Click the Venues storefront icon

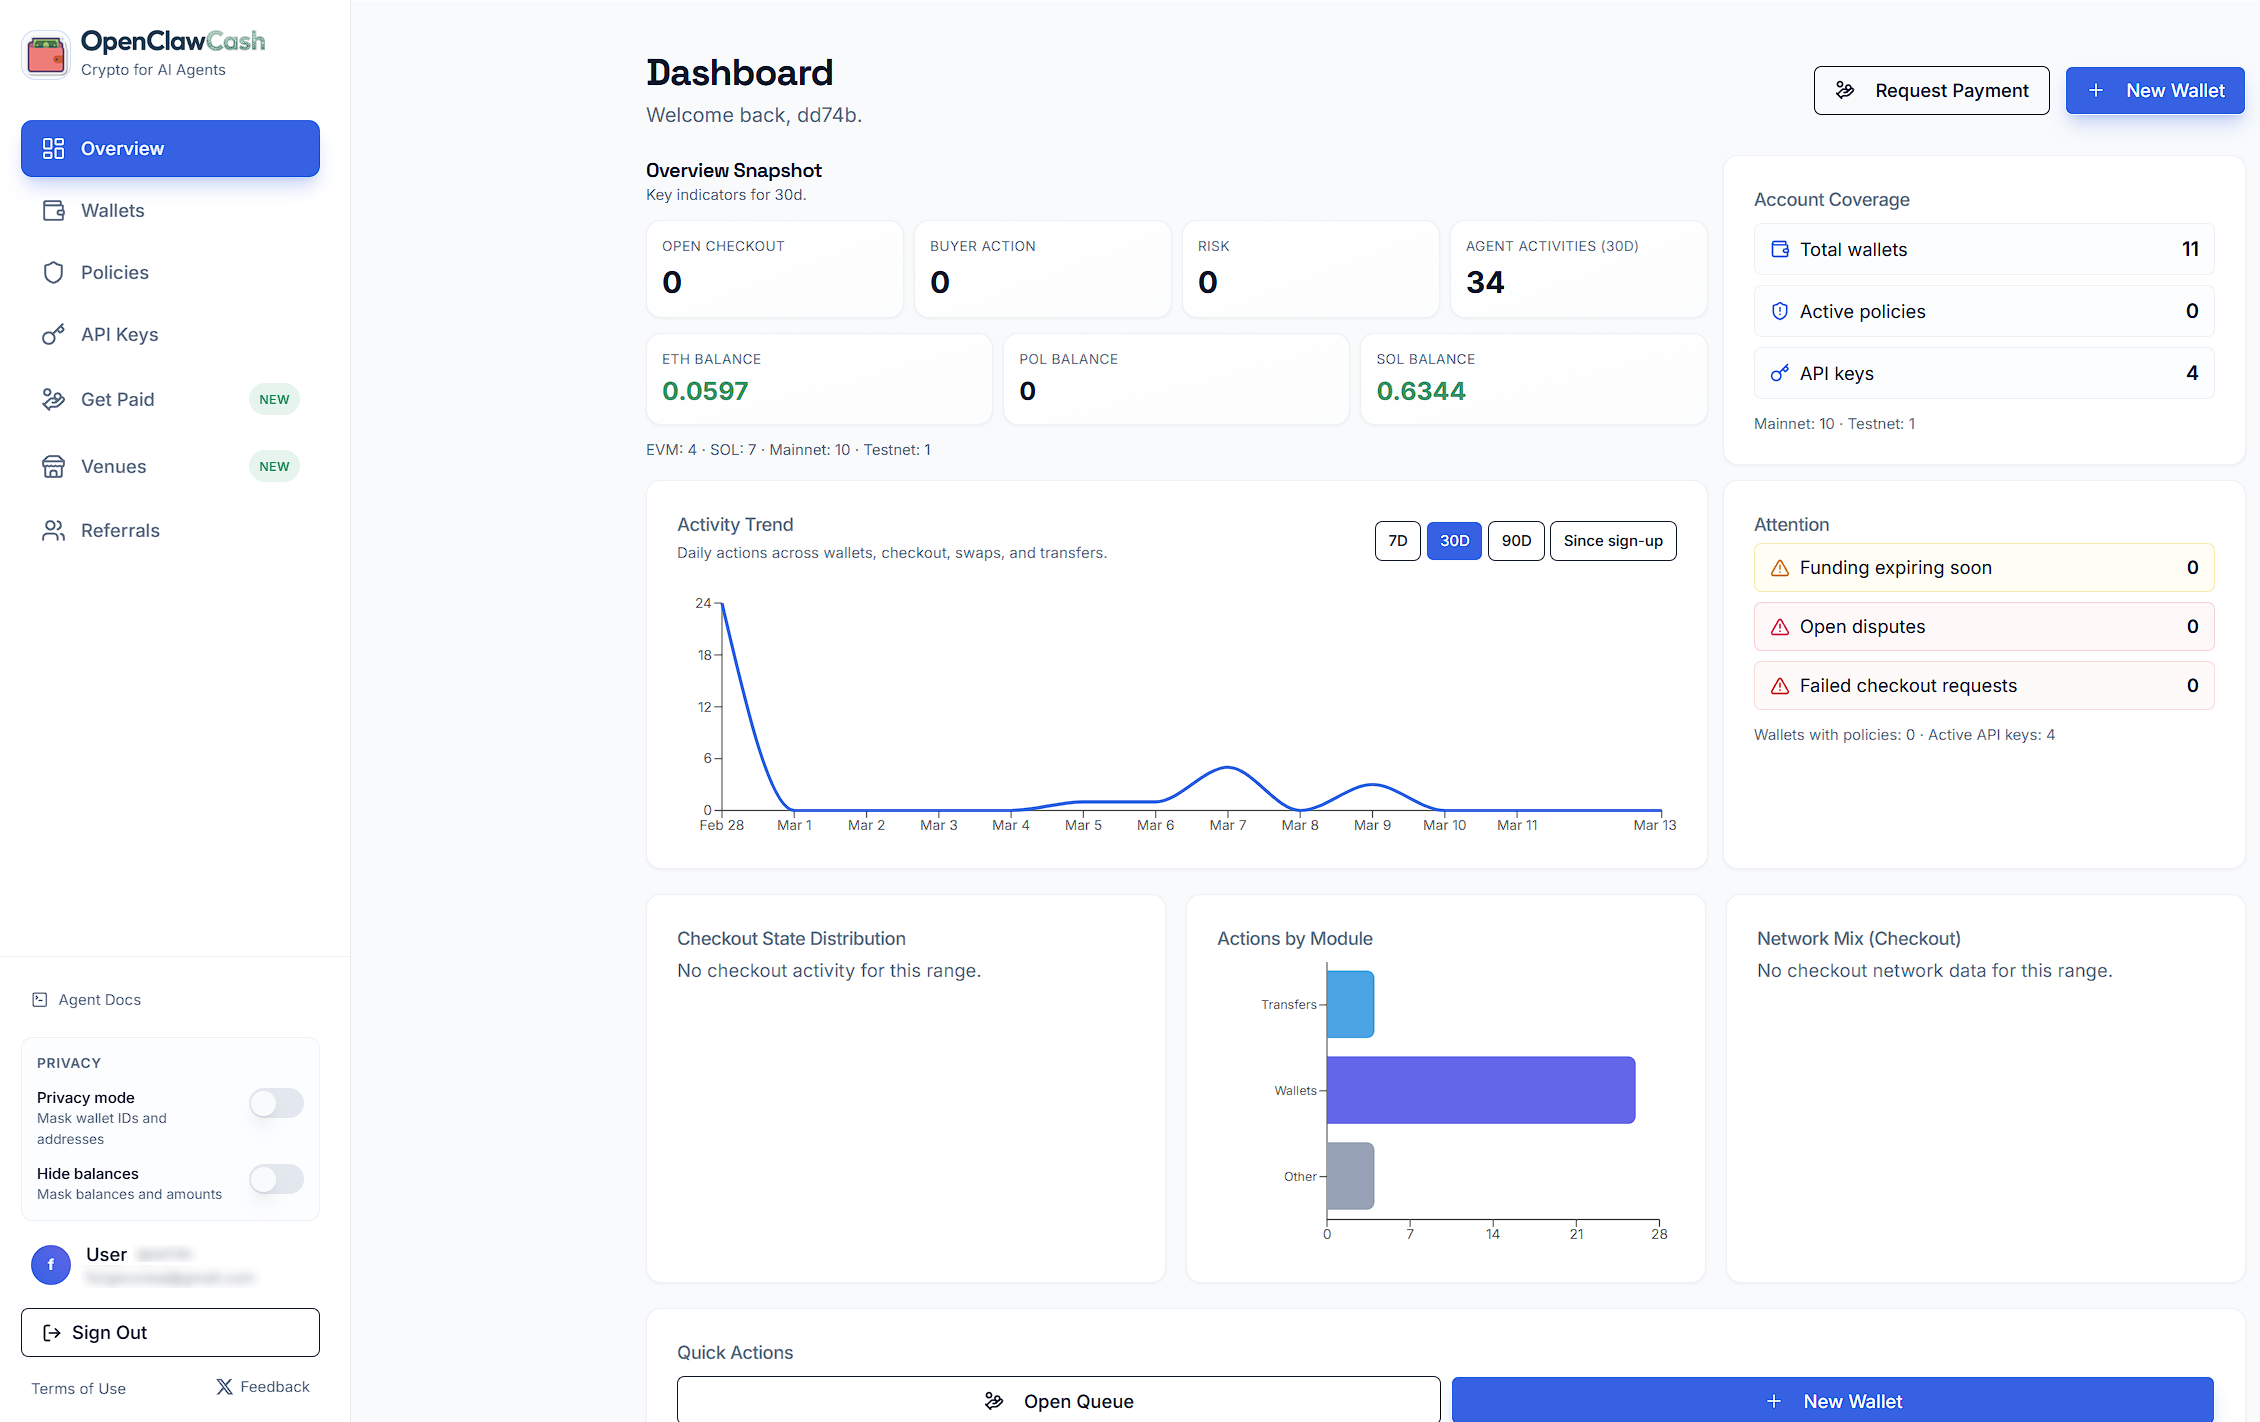pyautogui.click(x=53, y=466)
